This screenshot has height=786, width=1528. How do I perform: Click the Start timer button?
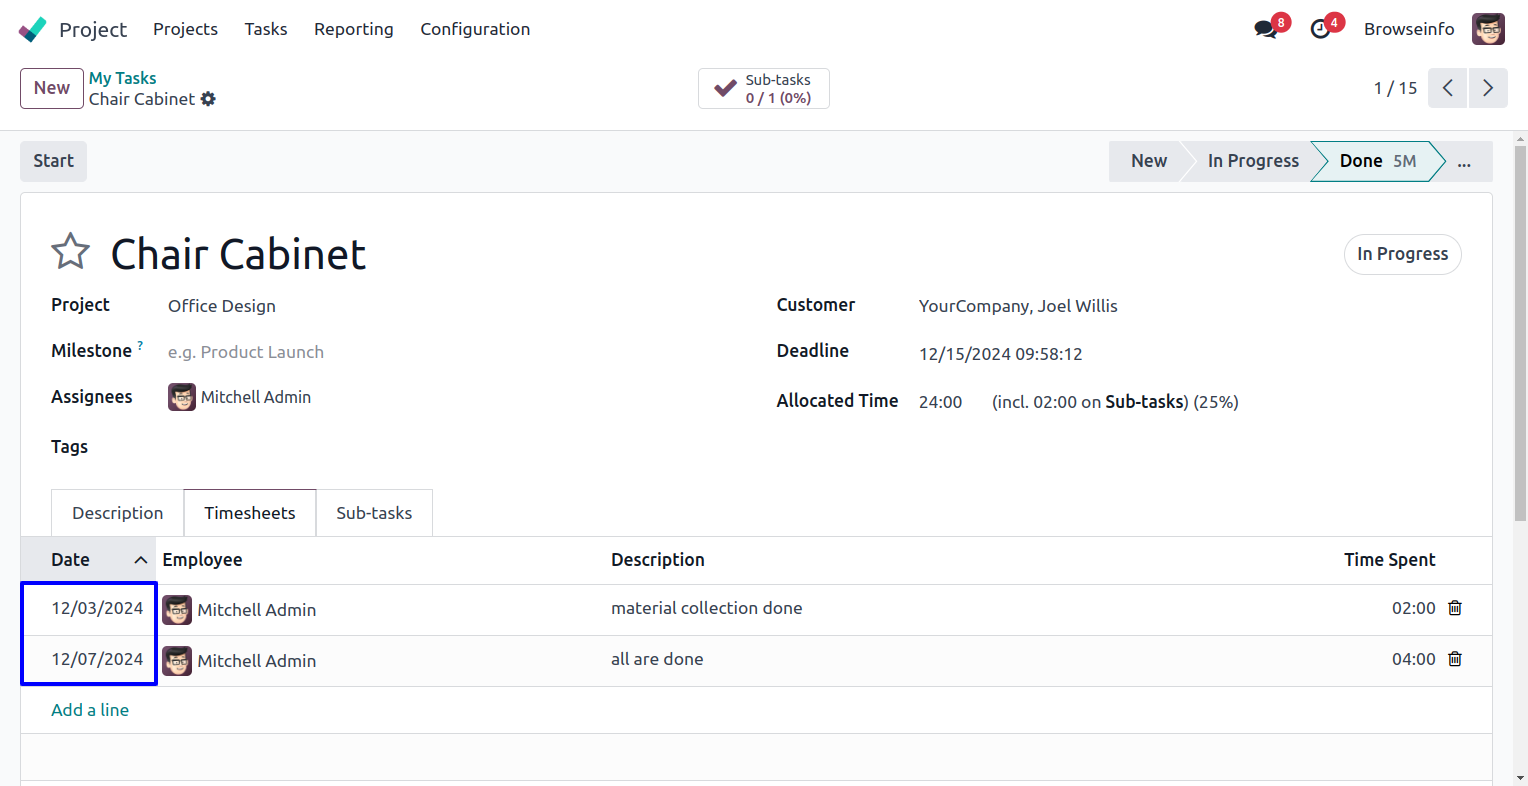[53, 161]
